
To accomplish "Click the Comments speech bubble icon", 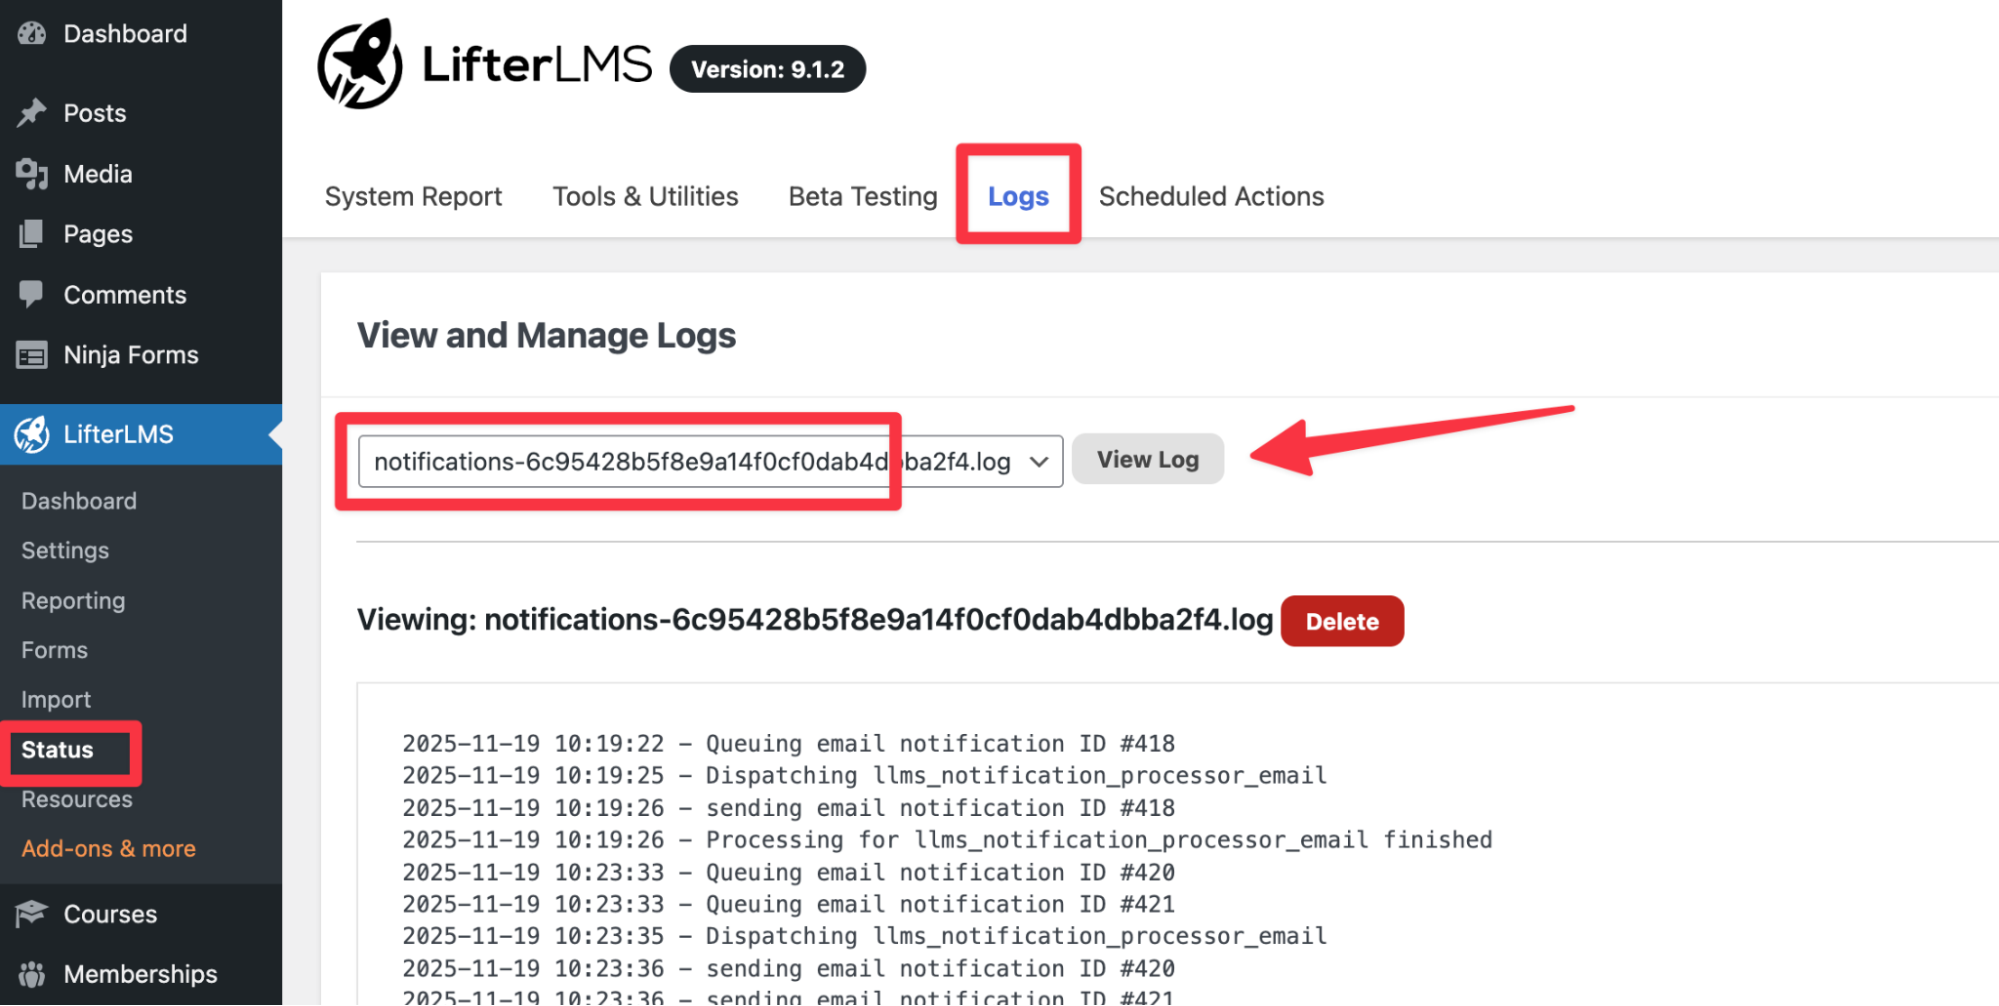I will (x=32, y=294).
